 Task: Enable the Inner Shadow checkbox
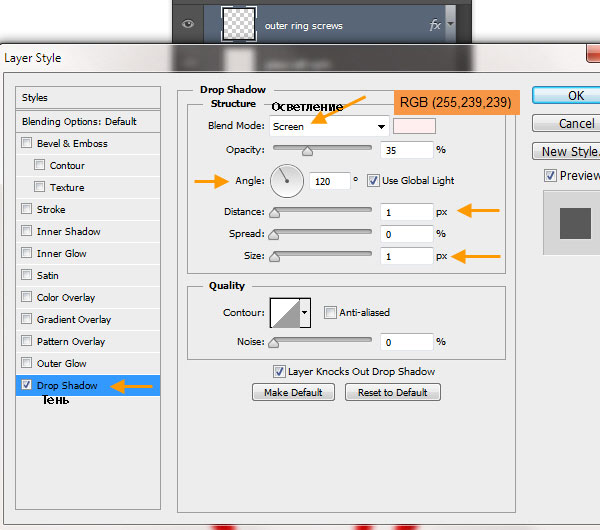click(26, 231)
